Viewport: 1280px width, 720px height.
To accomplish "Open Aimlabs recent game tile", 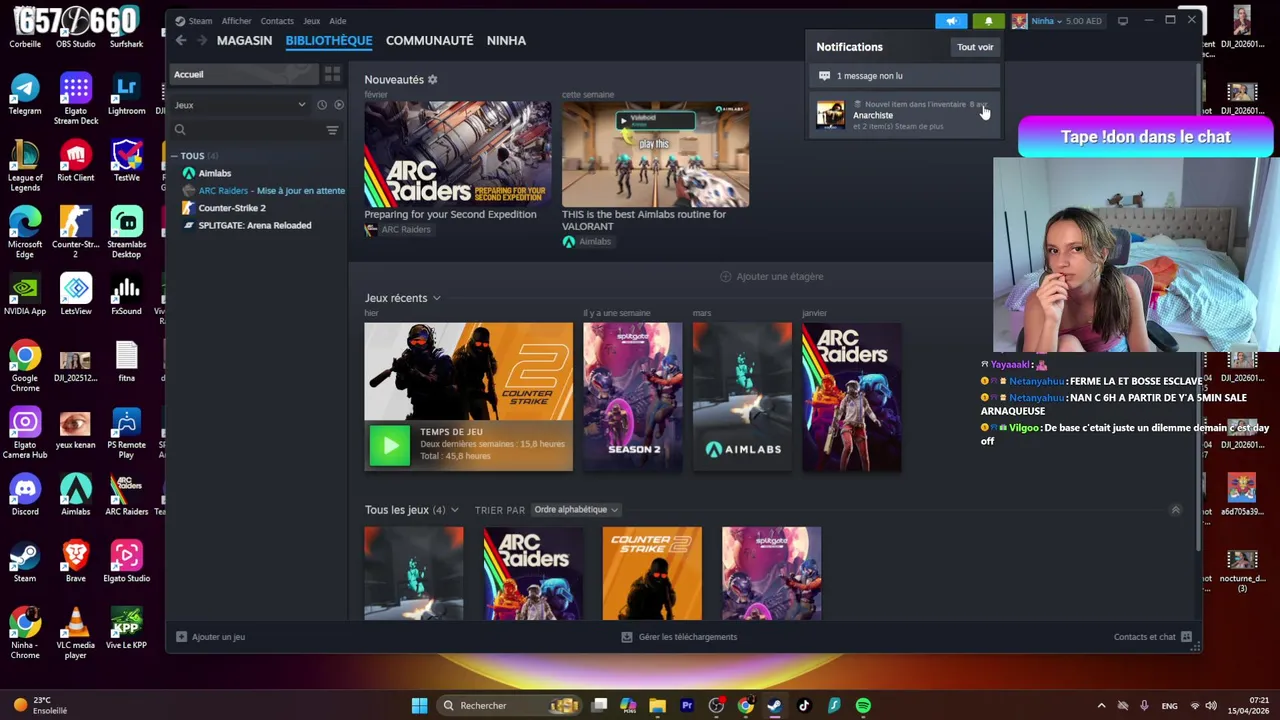I will (x=742, y=397).
